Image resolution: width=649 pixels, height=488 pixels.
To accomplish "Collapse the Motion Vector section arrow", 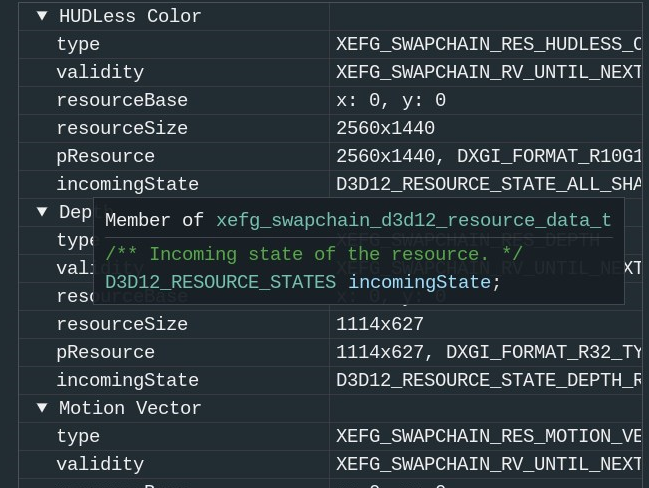I will tap(42, 408).
